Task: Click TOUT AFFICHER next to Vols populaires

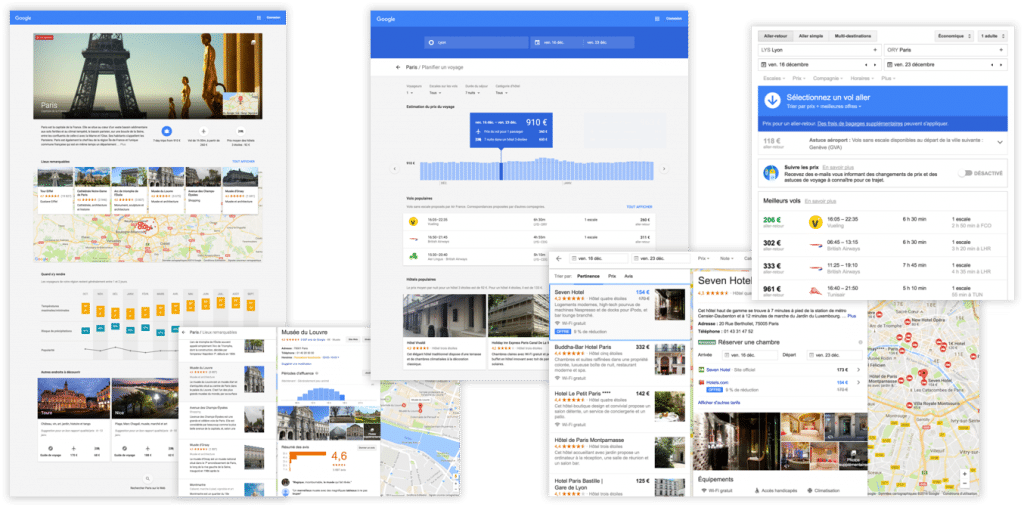Action: [x=639, y=207]
